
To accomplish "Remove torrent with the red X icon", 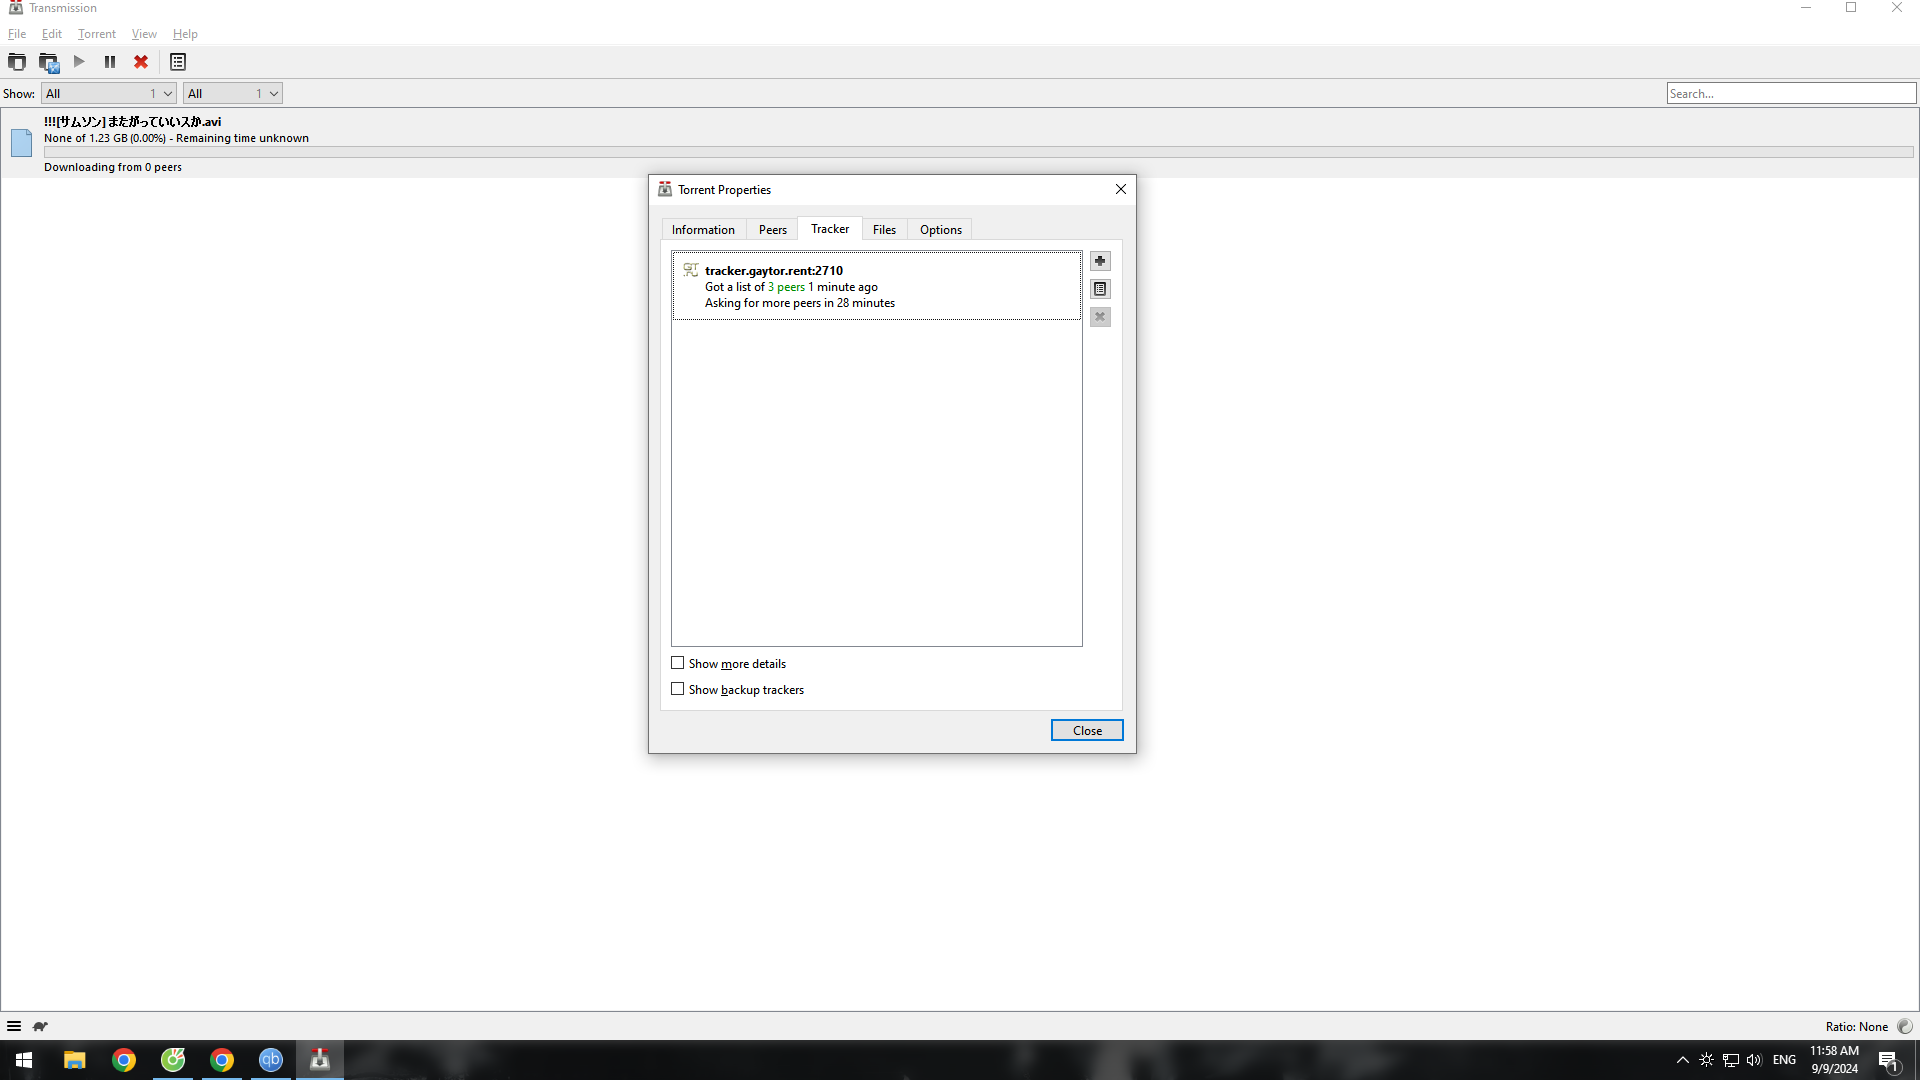I will pyautogui.click(x=141, y=62).
